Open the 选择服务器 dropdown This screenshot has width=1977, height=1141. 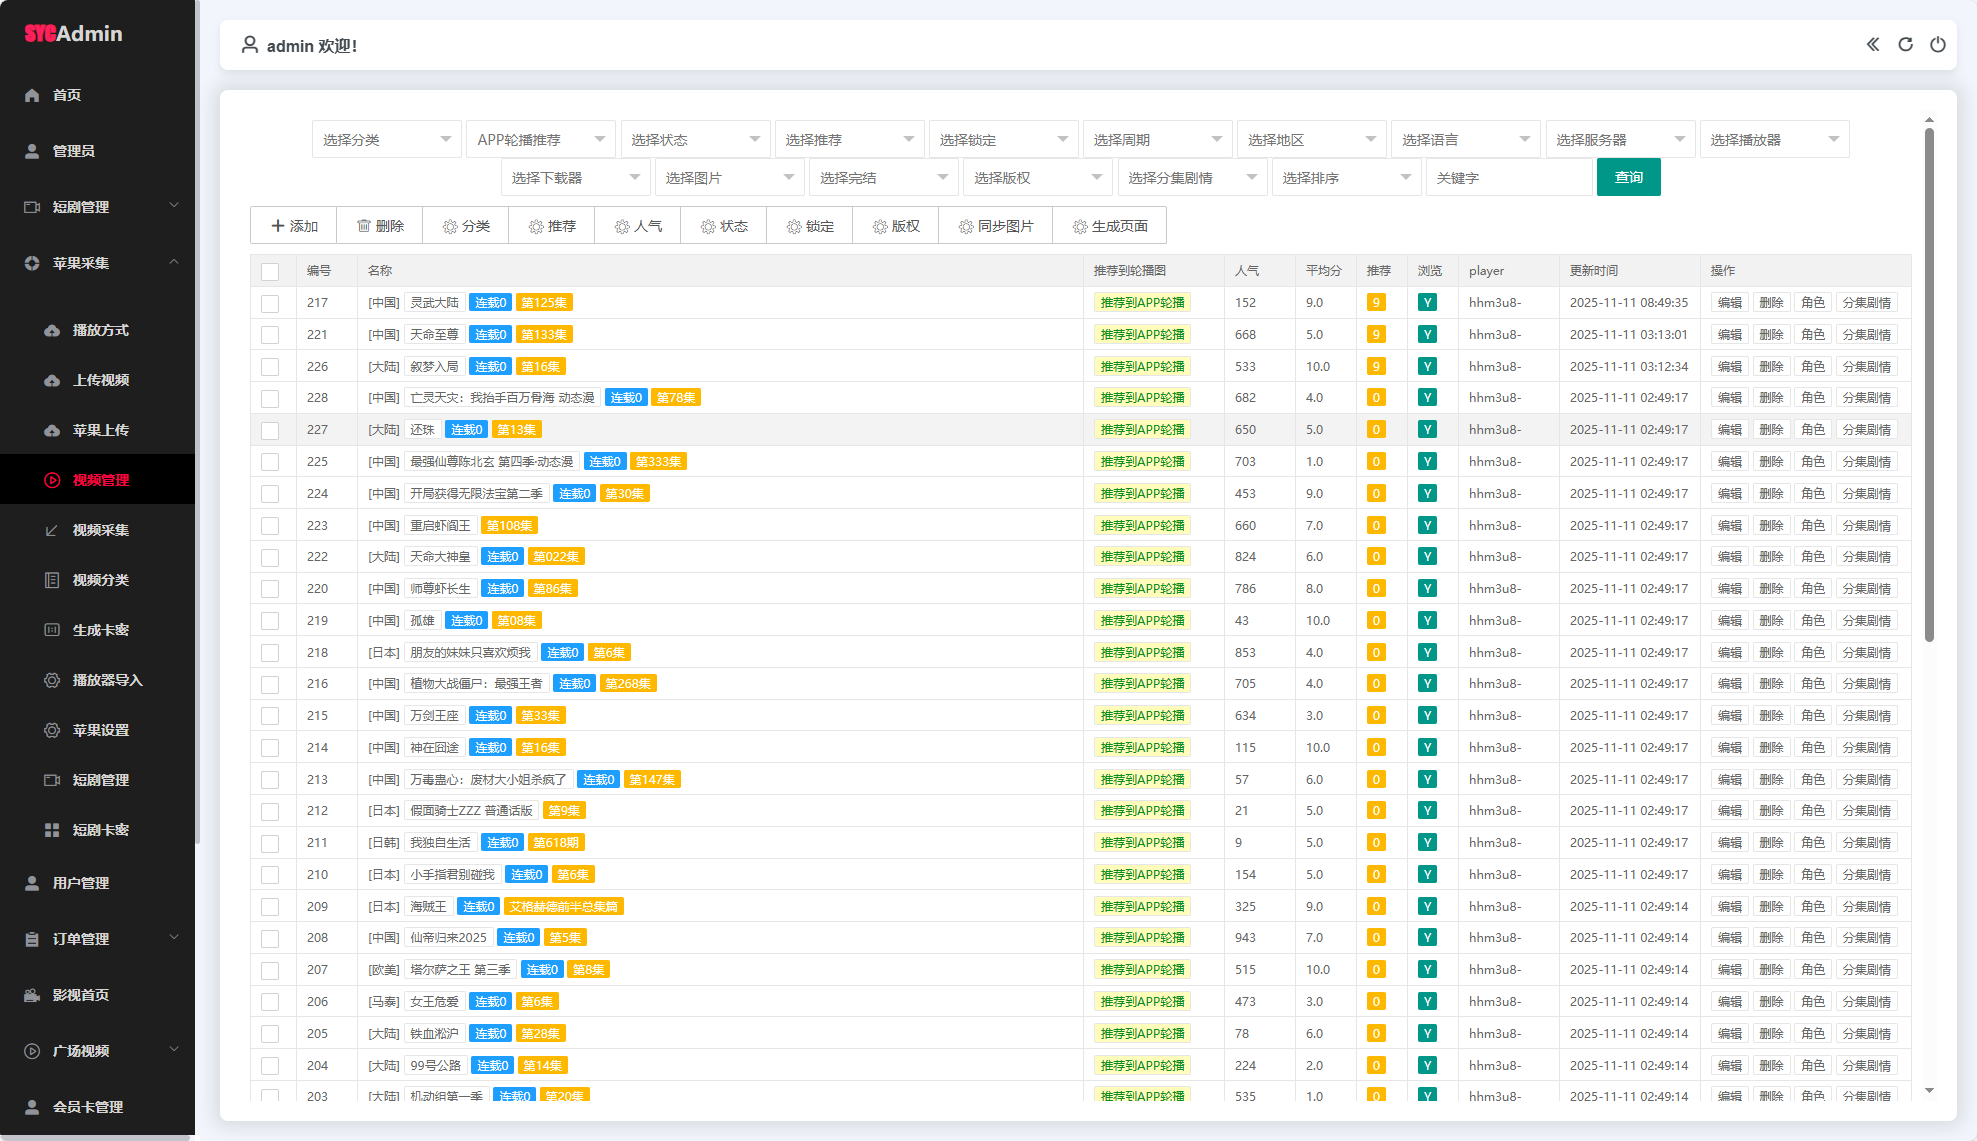pos(1619,139)
